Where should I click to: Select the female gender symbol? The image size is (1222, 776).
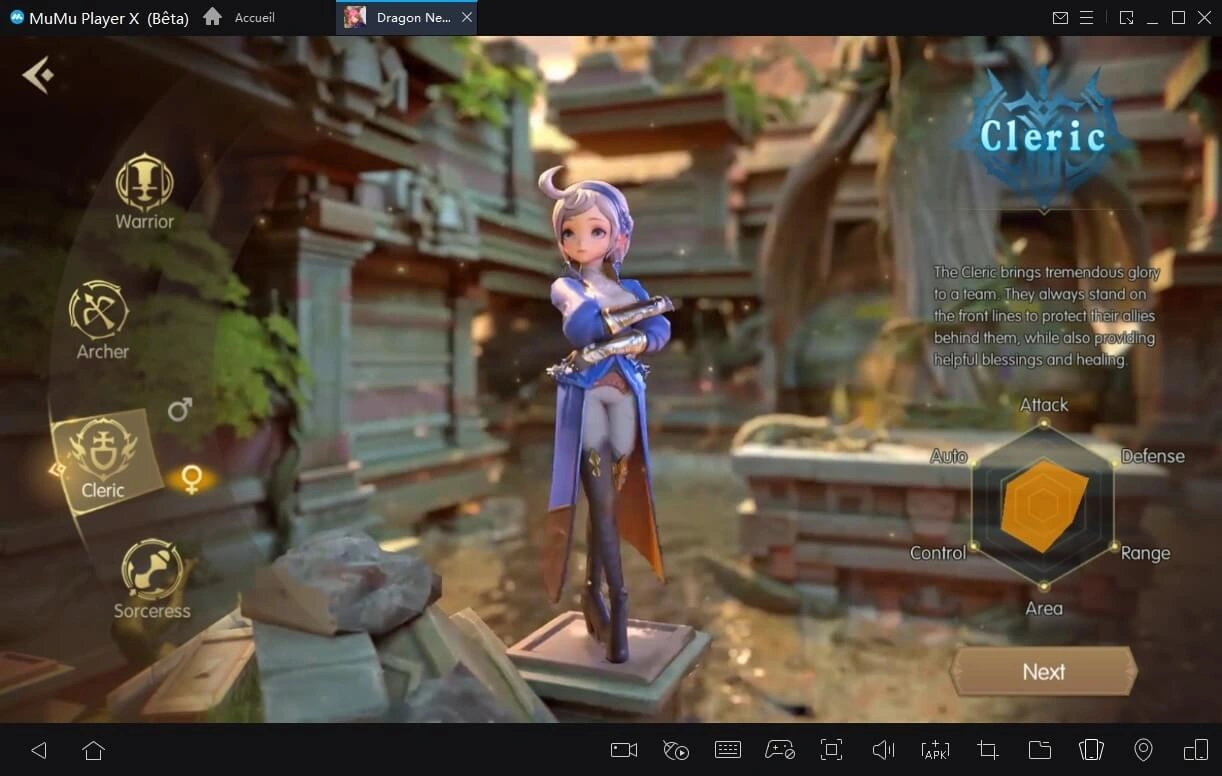(x=190, y=479)
